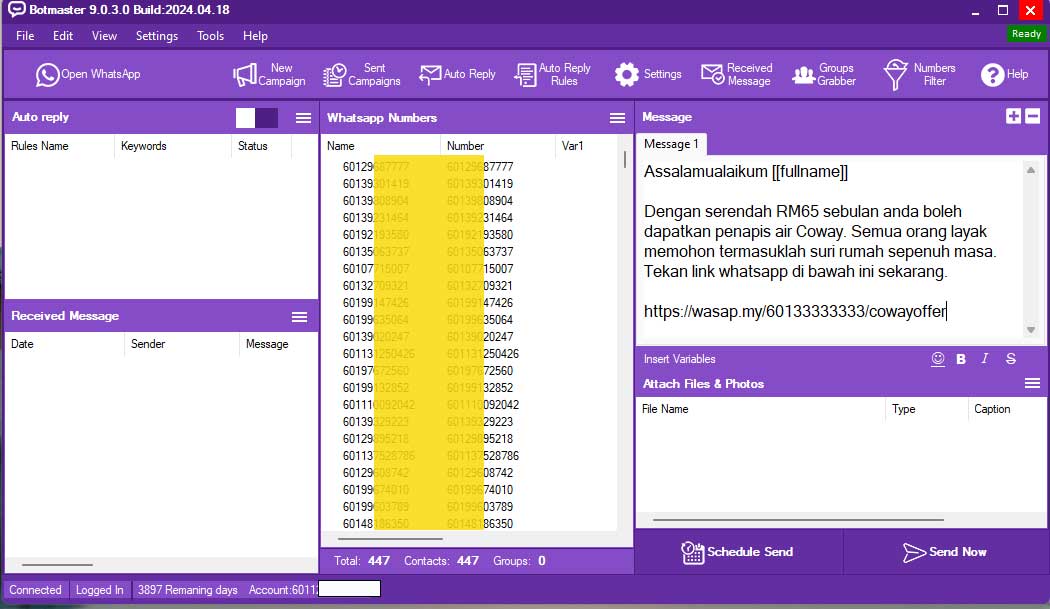This screenshot has height=609, width=1050.
Task: Open WhatsApp from the toolbar
Action: 88,74
